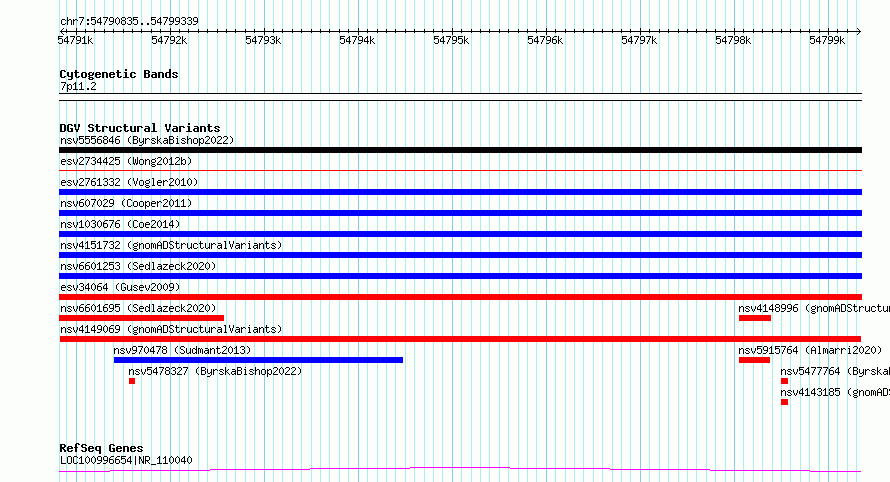Click the 54796k ruler tick label

pyautogui.click(x=545, y=40)
